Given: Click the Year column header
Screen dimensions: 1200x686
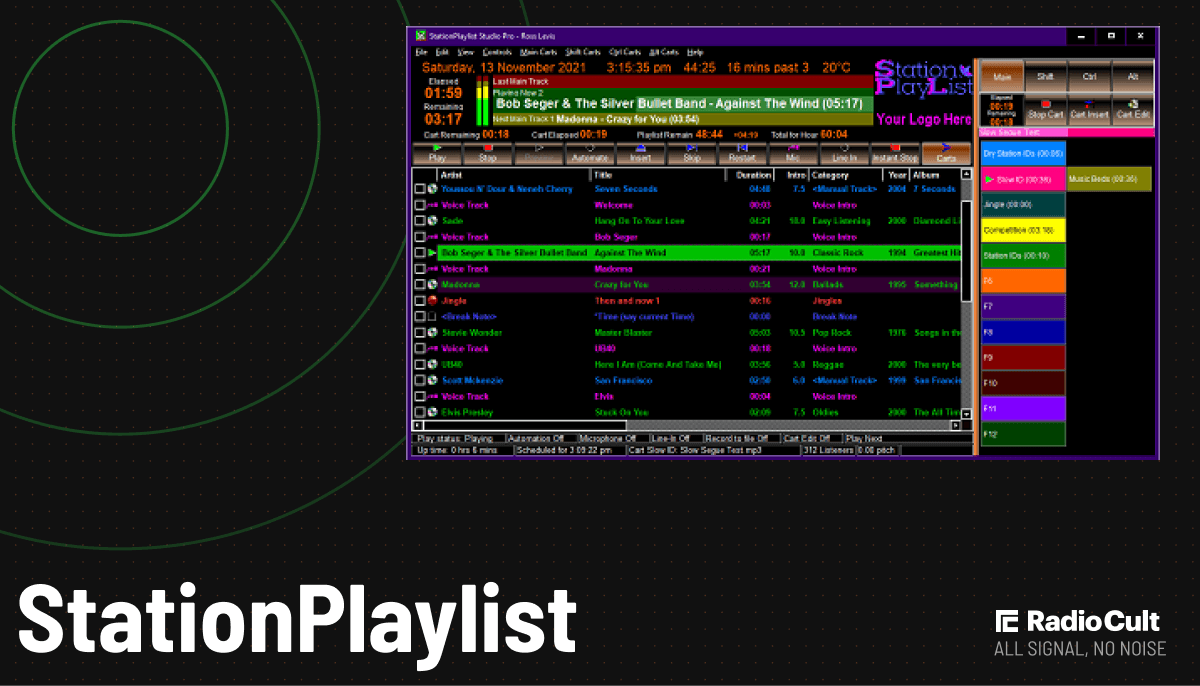Looking at the screenshot, I should pyautogui.click(x=895, y=174).
